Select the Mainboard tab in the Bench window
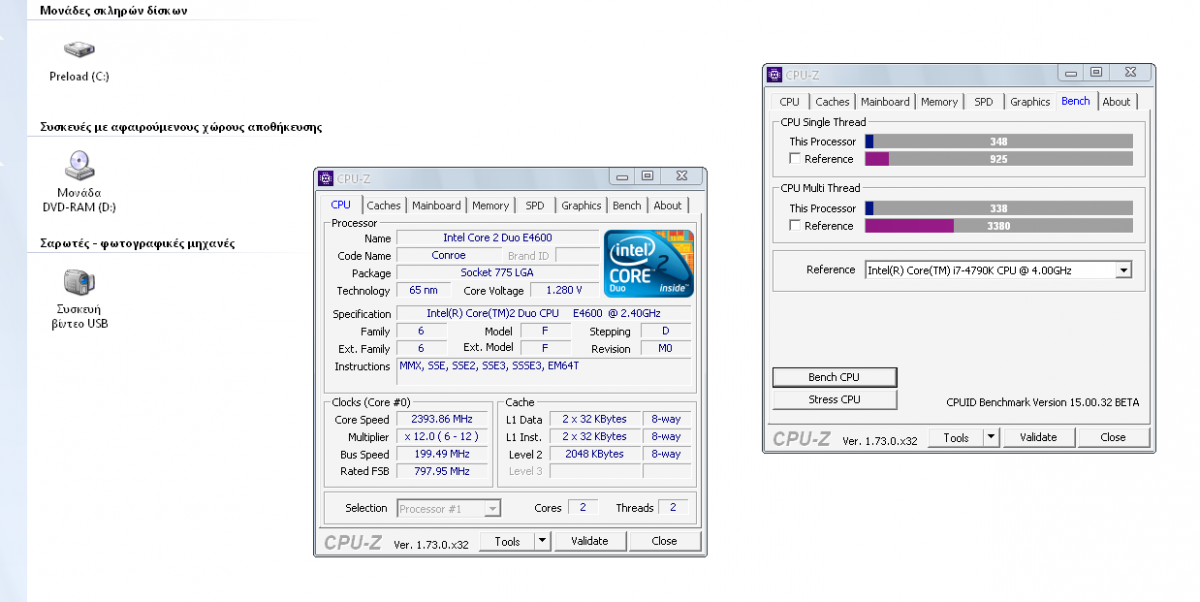Screen dimensions: 1200x602 pyautogui.click(x=885, y=102)
